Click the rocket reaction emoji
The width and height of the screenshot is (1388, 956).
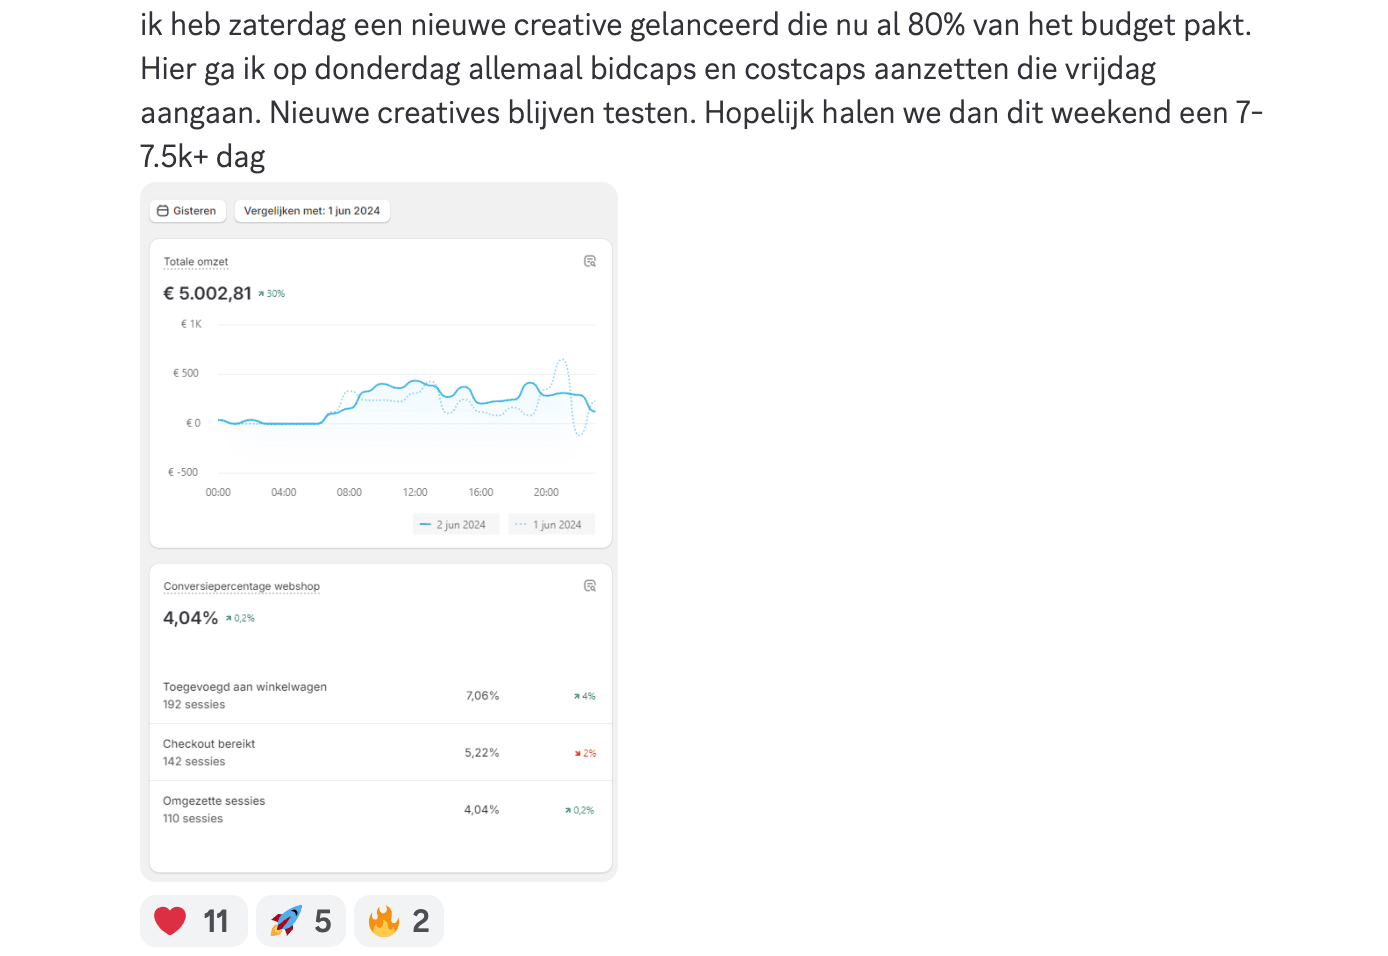(x=286, y=921)
